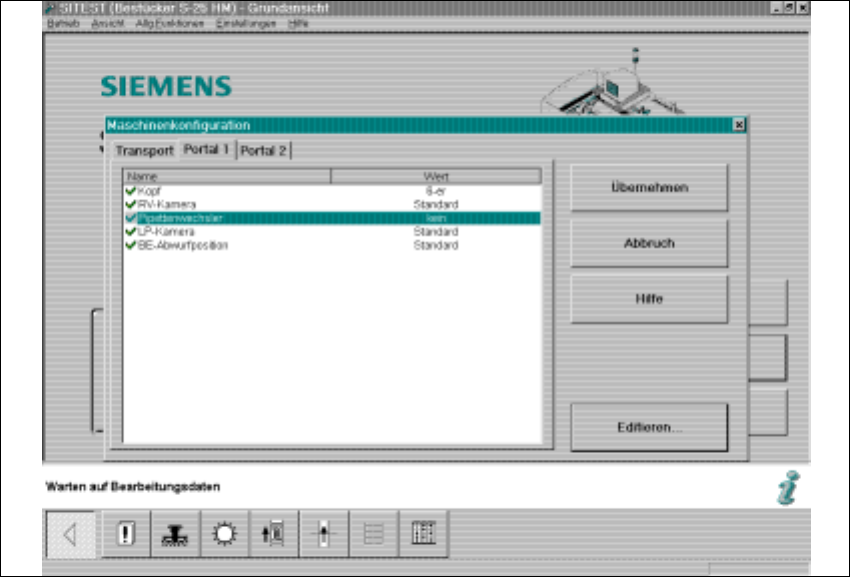Close the Maschinenkonfiguration dialog

click(738, 125)
